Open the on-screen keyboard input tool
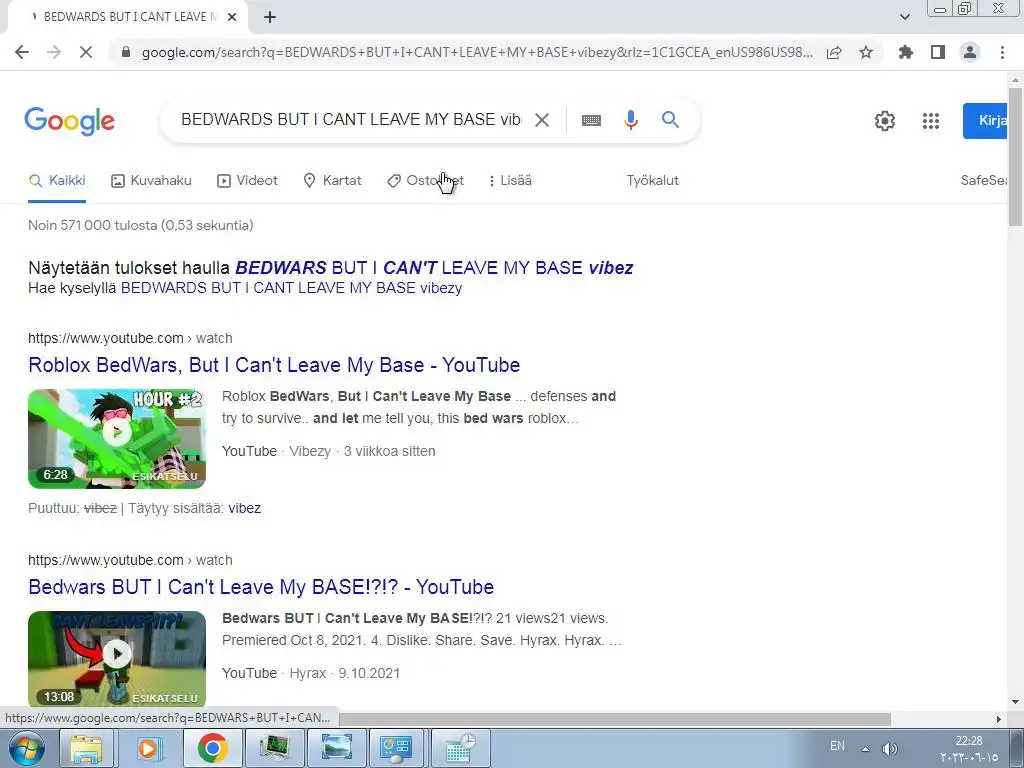The width and height of the screenshot is (1024, 768). 591,120
